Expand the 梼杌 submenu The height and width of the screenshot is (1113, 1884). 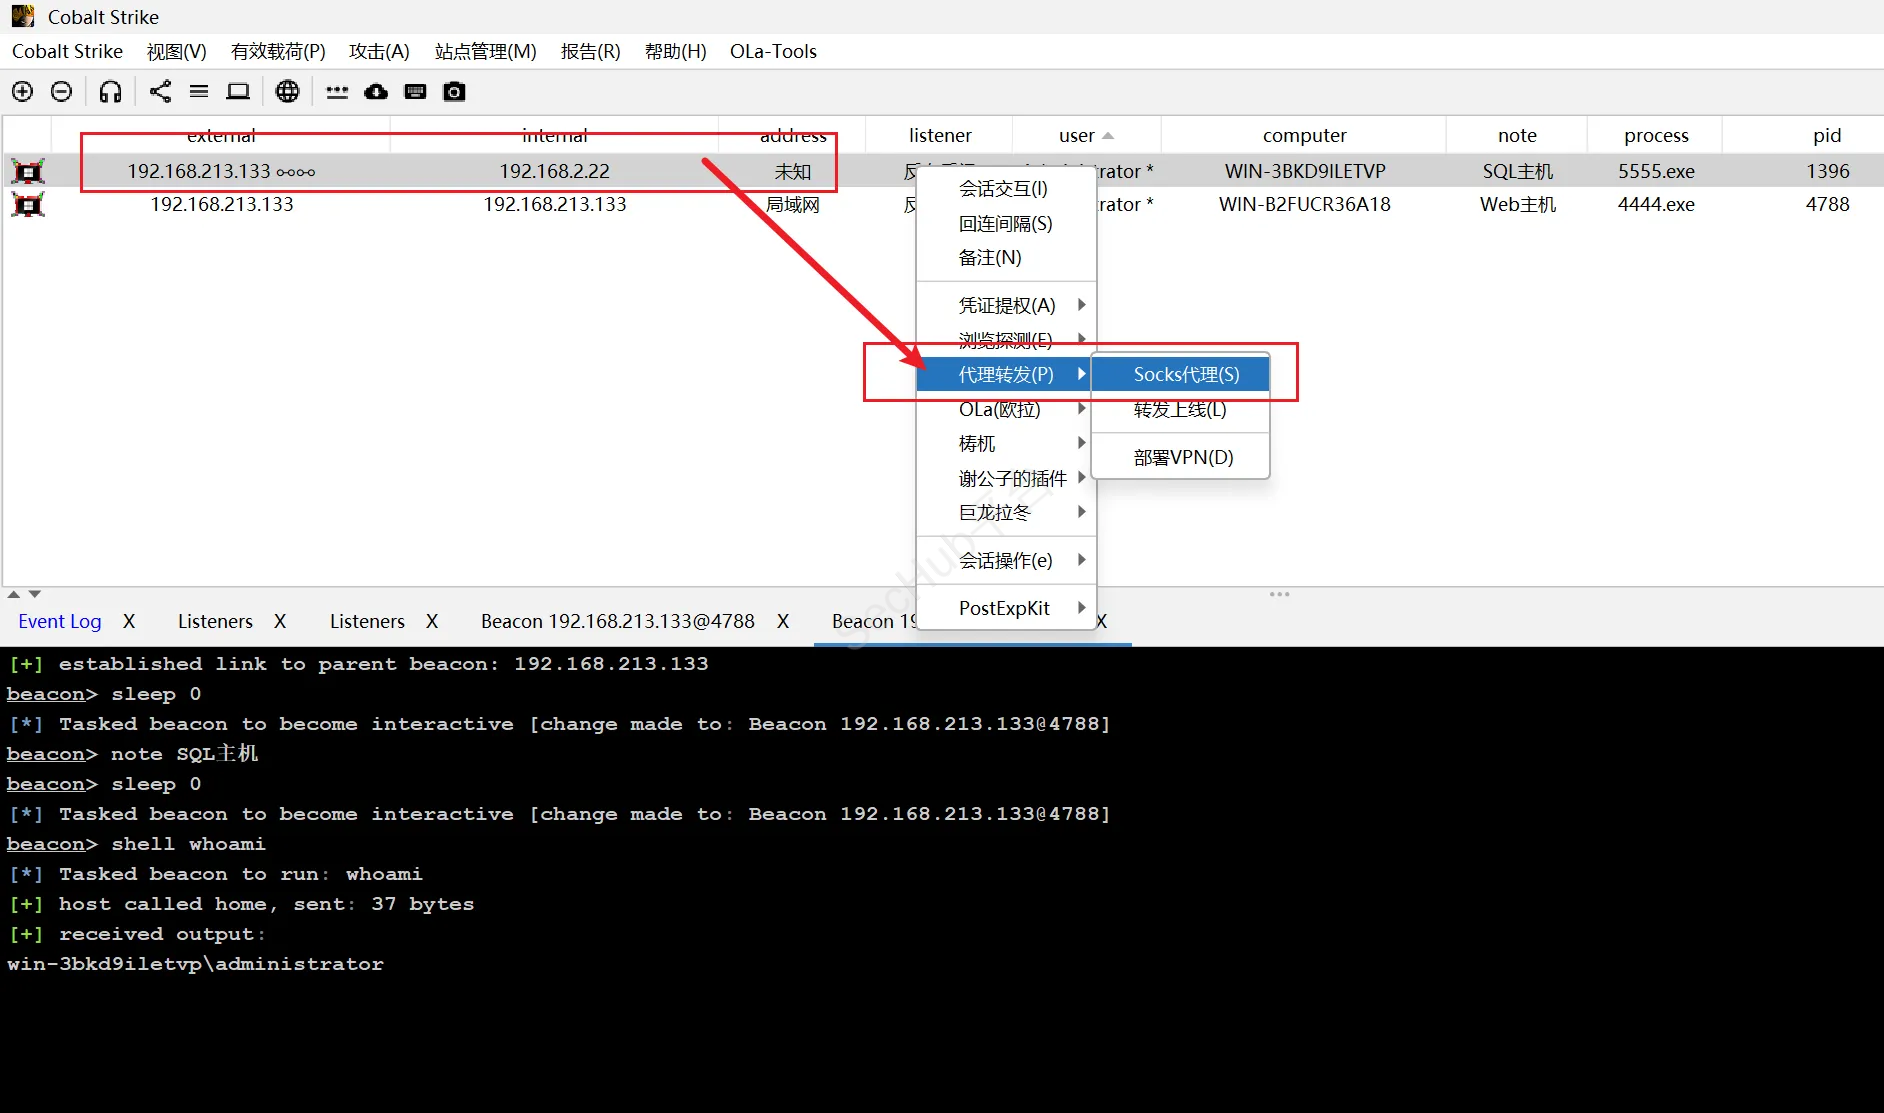(x=1006, y=443)
